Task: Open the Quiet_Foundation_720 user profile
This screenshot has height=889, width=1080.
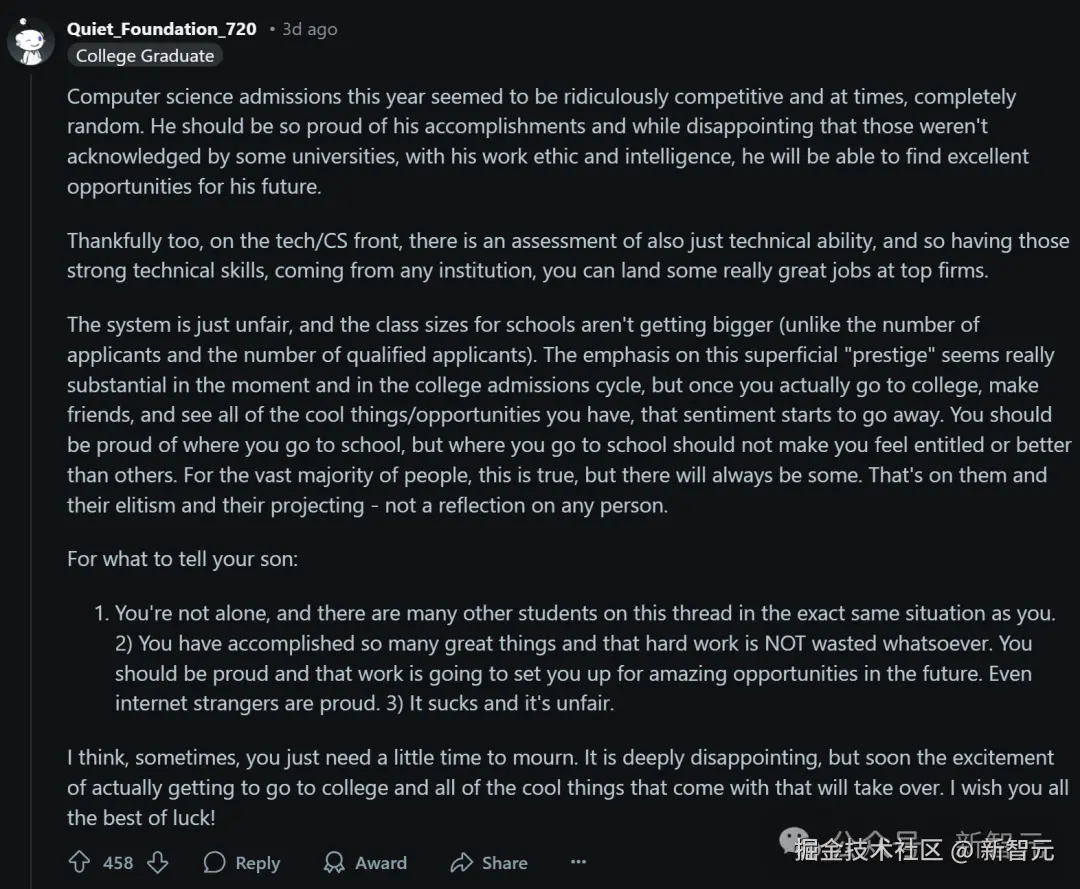Action: 162,29
